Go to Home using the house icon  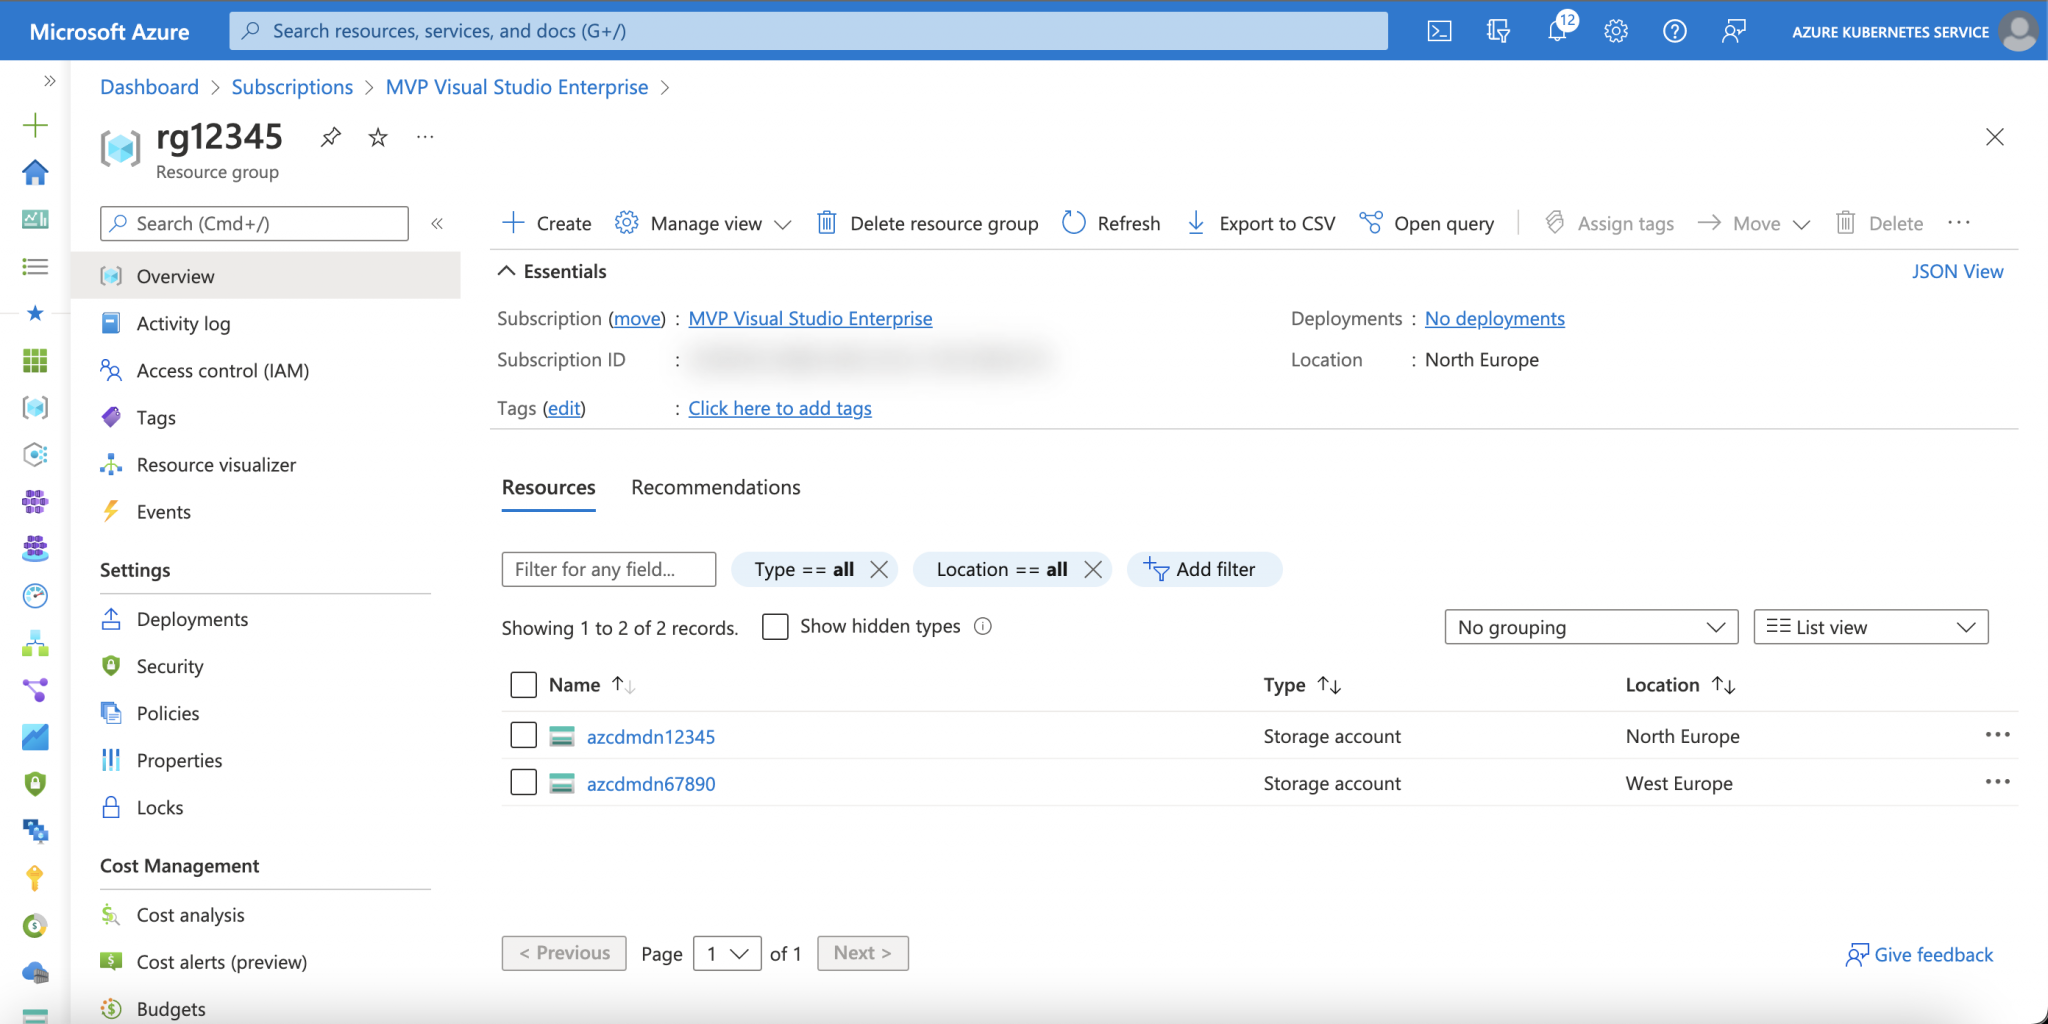point(35,172)
